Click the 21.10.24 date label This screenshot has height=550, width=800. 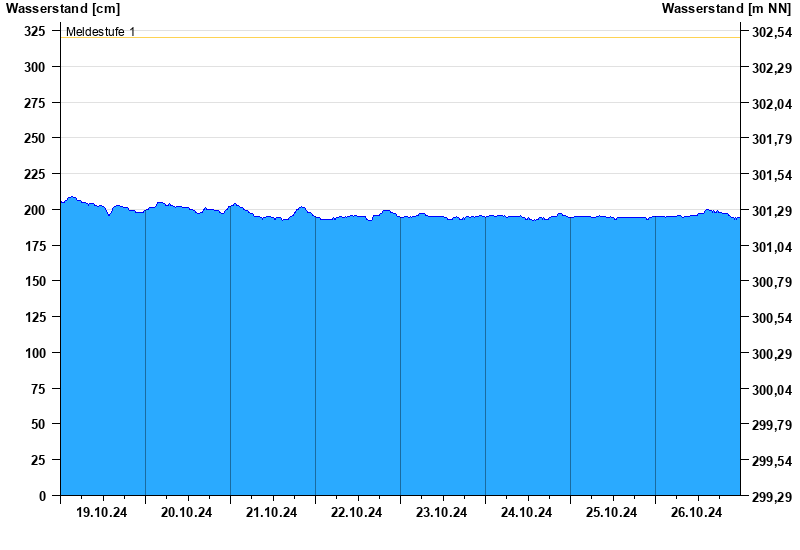point(272,512)
